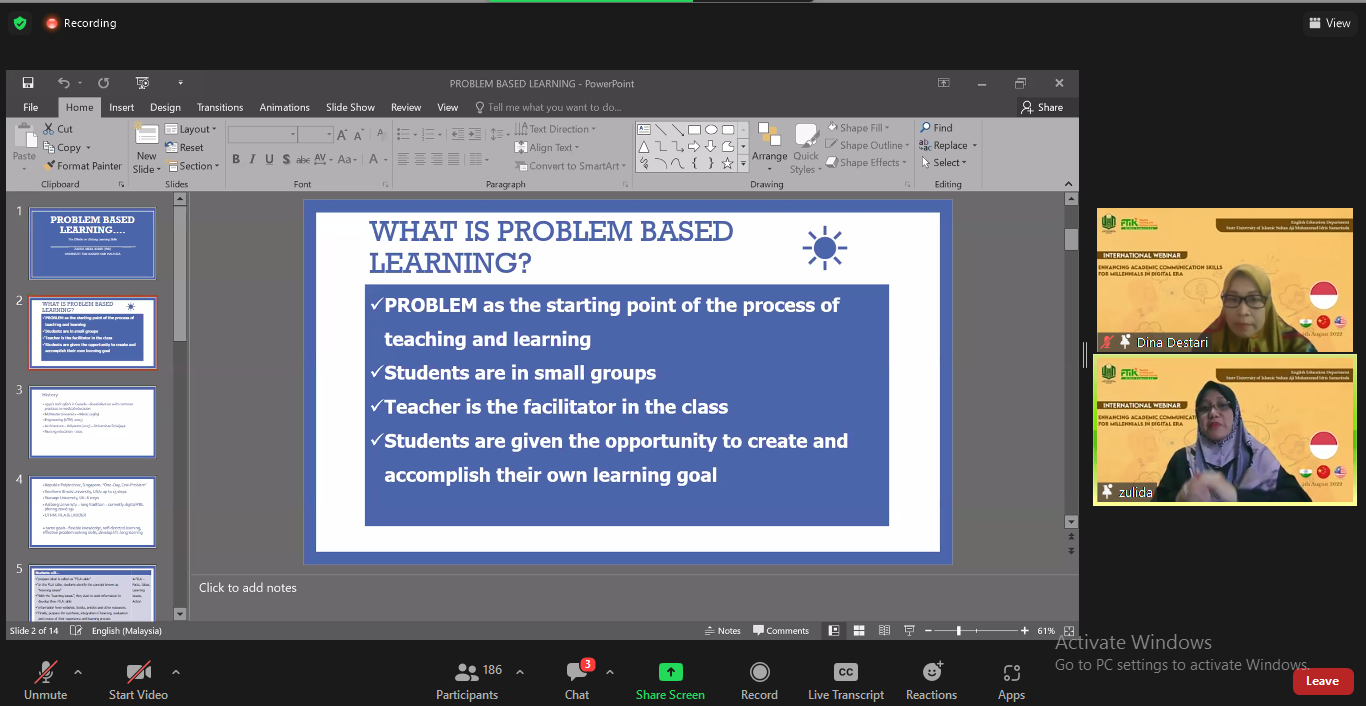Decrease indent level in Paragraph group
This screenshot has height=706, width=1366.
point(458,134)
